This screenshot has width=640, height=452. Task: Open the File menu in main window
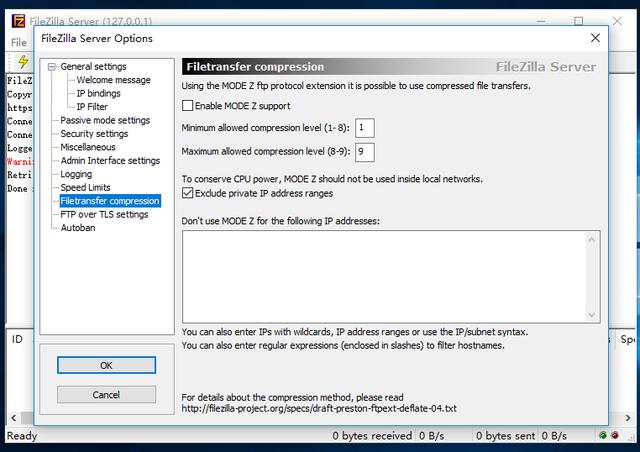pyautogui.click(x=19, y=42)
